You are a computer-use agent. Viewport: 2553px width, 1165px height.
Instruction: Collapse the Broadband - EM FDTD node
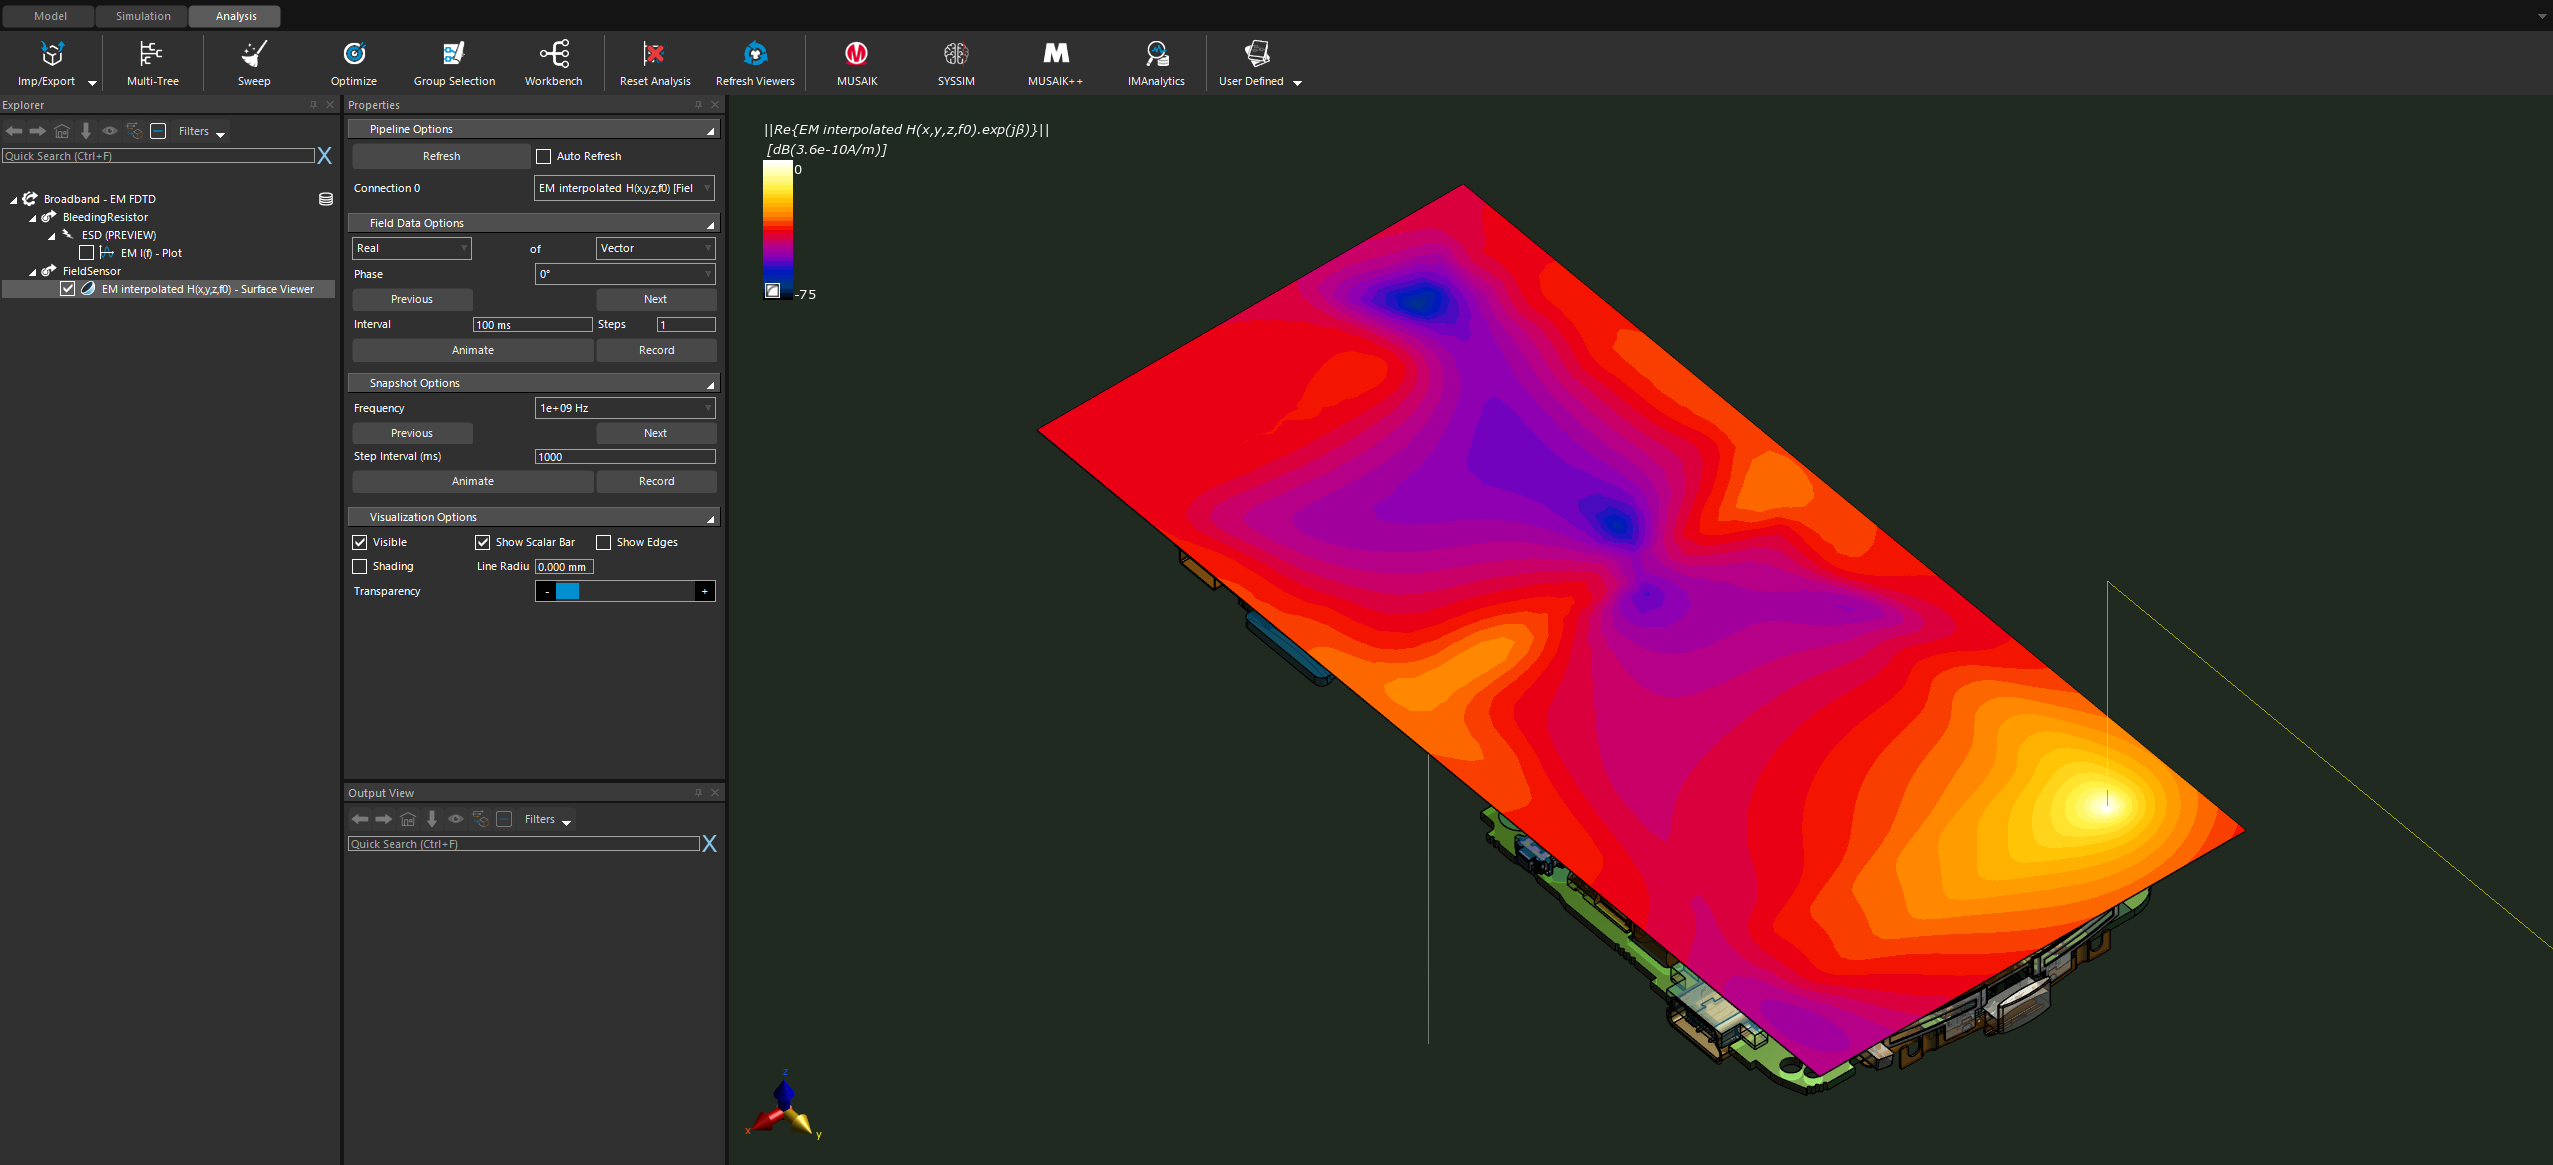pos(14,200)
